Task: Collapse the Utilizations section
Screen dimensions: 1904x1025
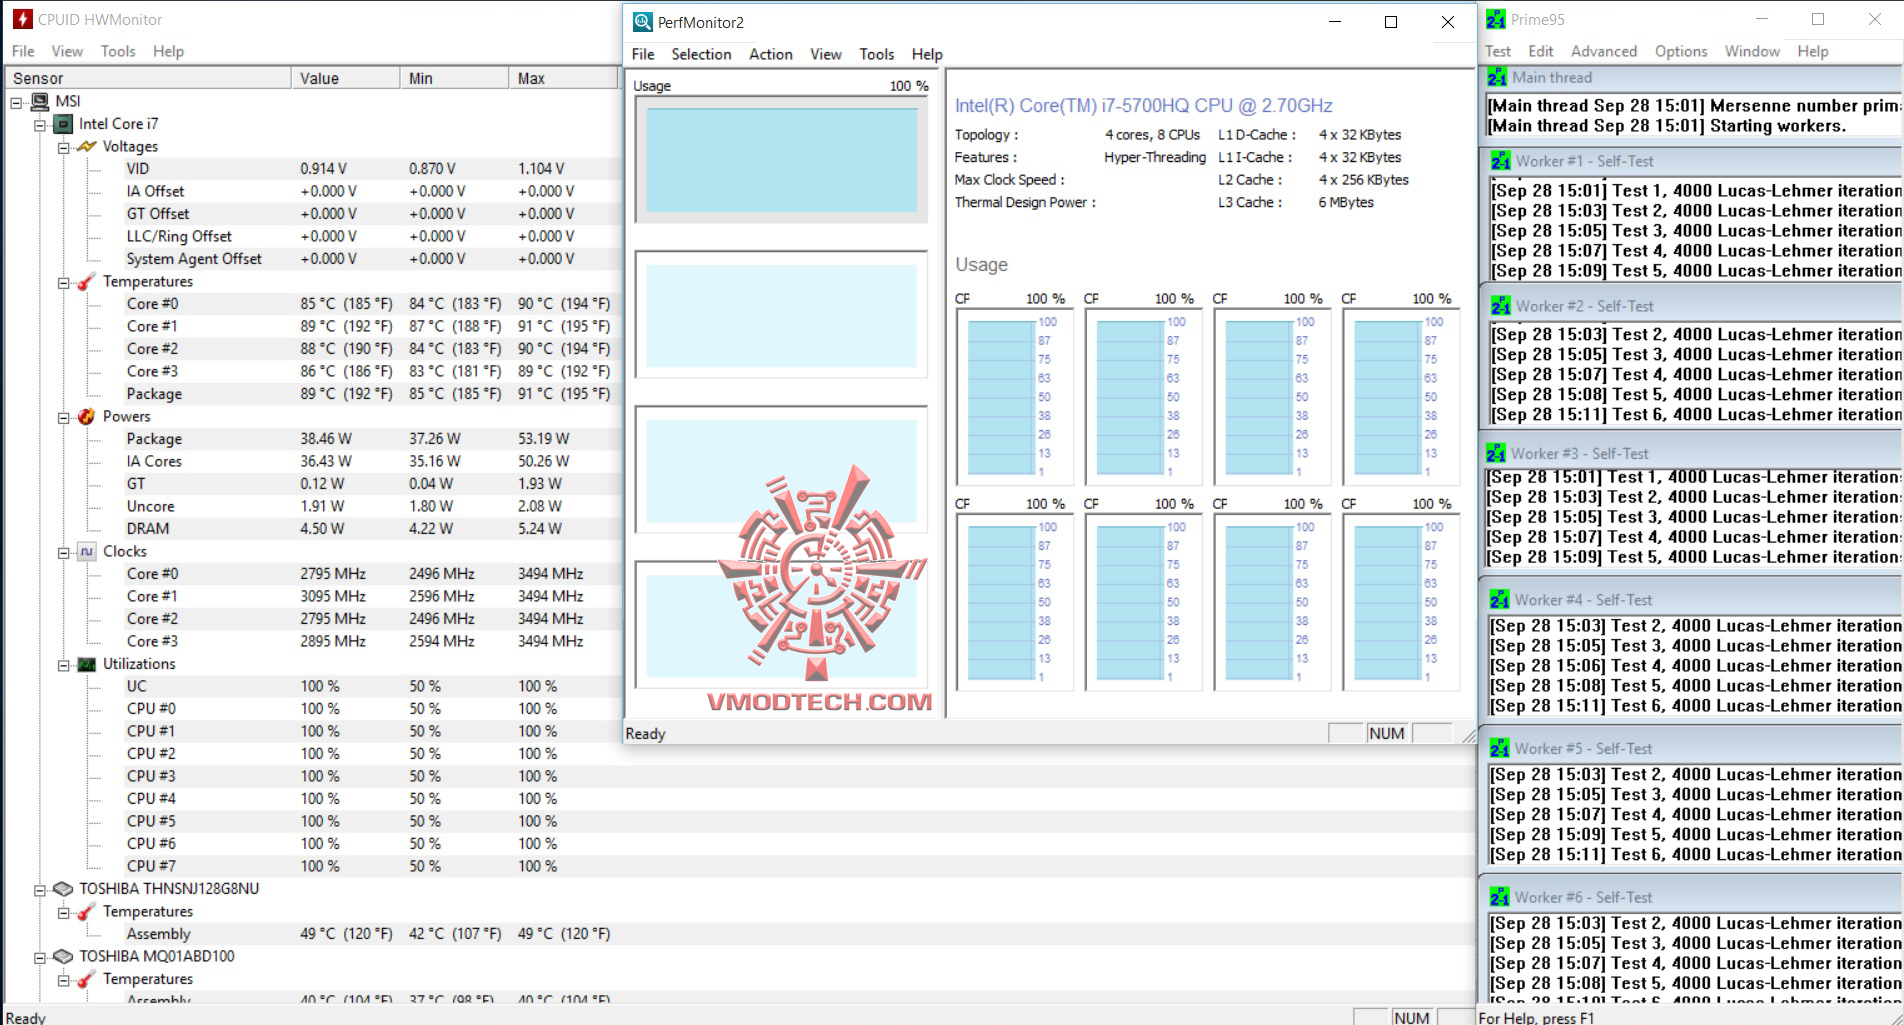Action: pyautogui.click(x=63, y=665)
